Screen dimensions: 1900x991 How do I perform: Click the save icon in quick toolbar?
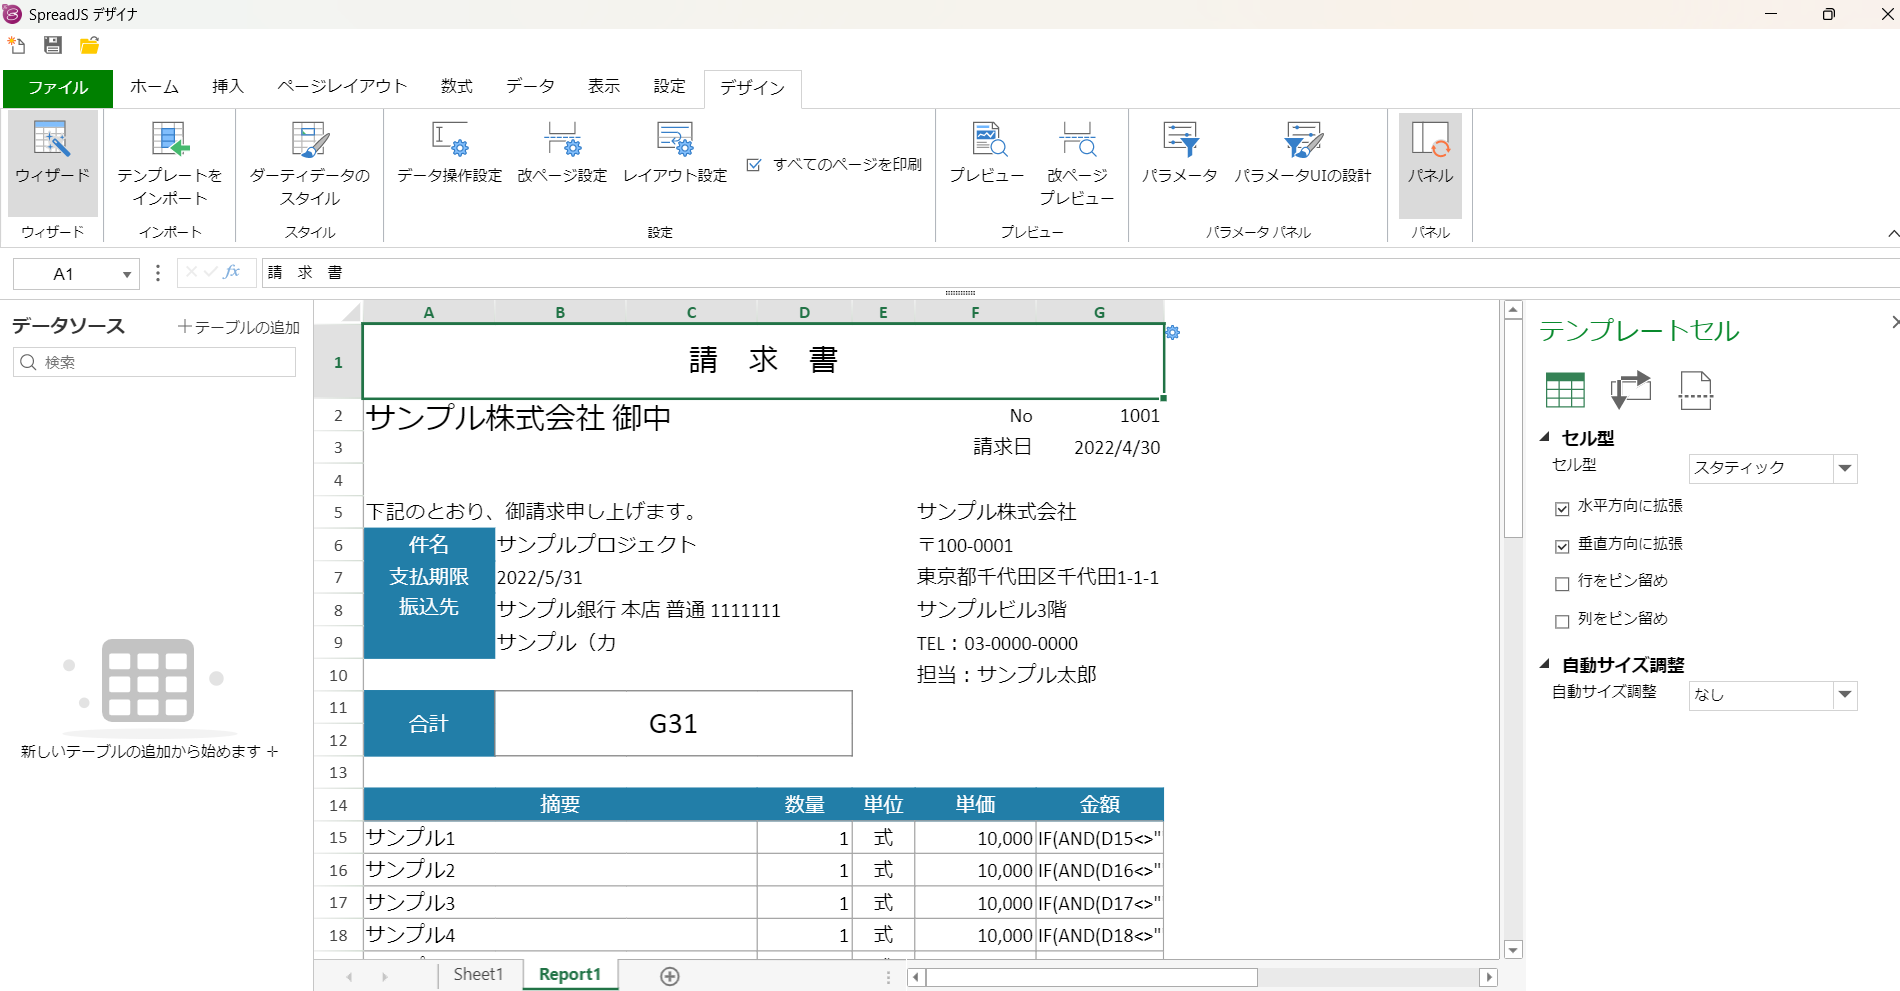[53, 45]
